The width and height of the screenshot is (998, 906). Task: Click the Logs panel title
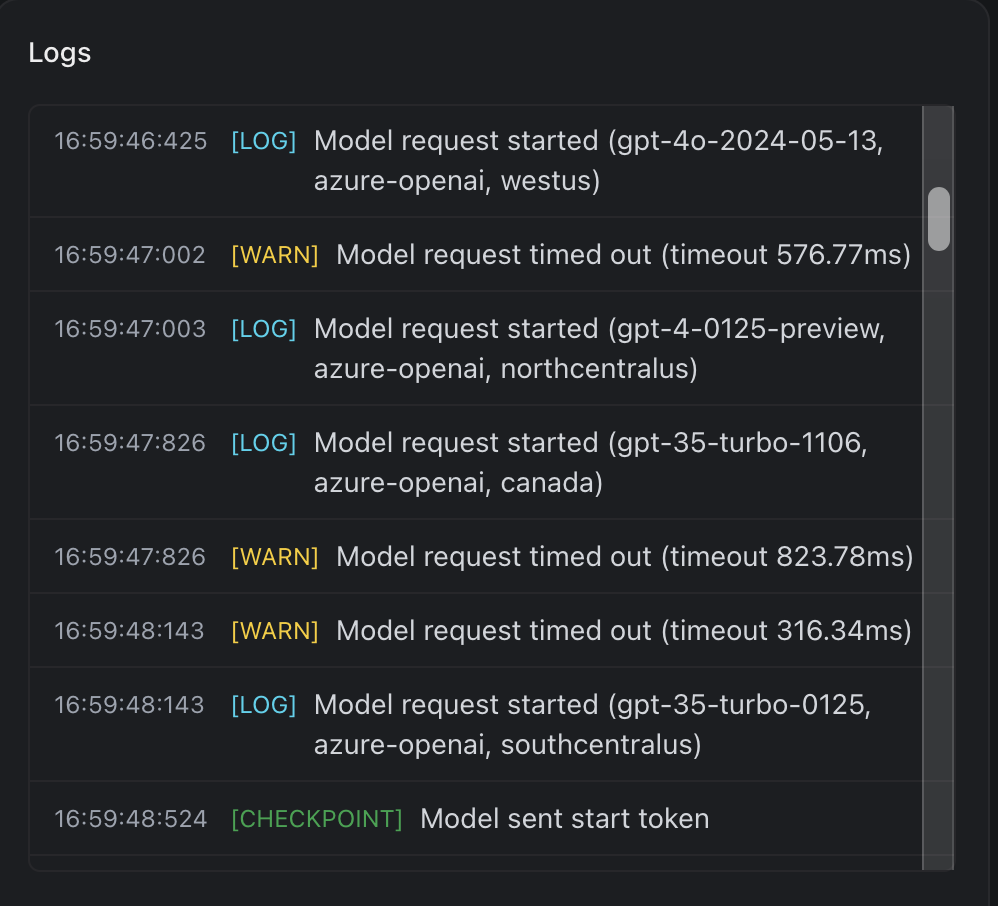coord(60,52)
